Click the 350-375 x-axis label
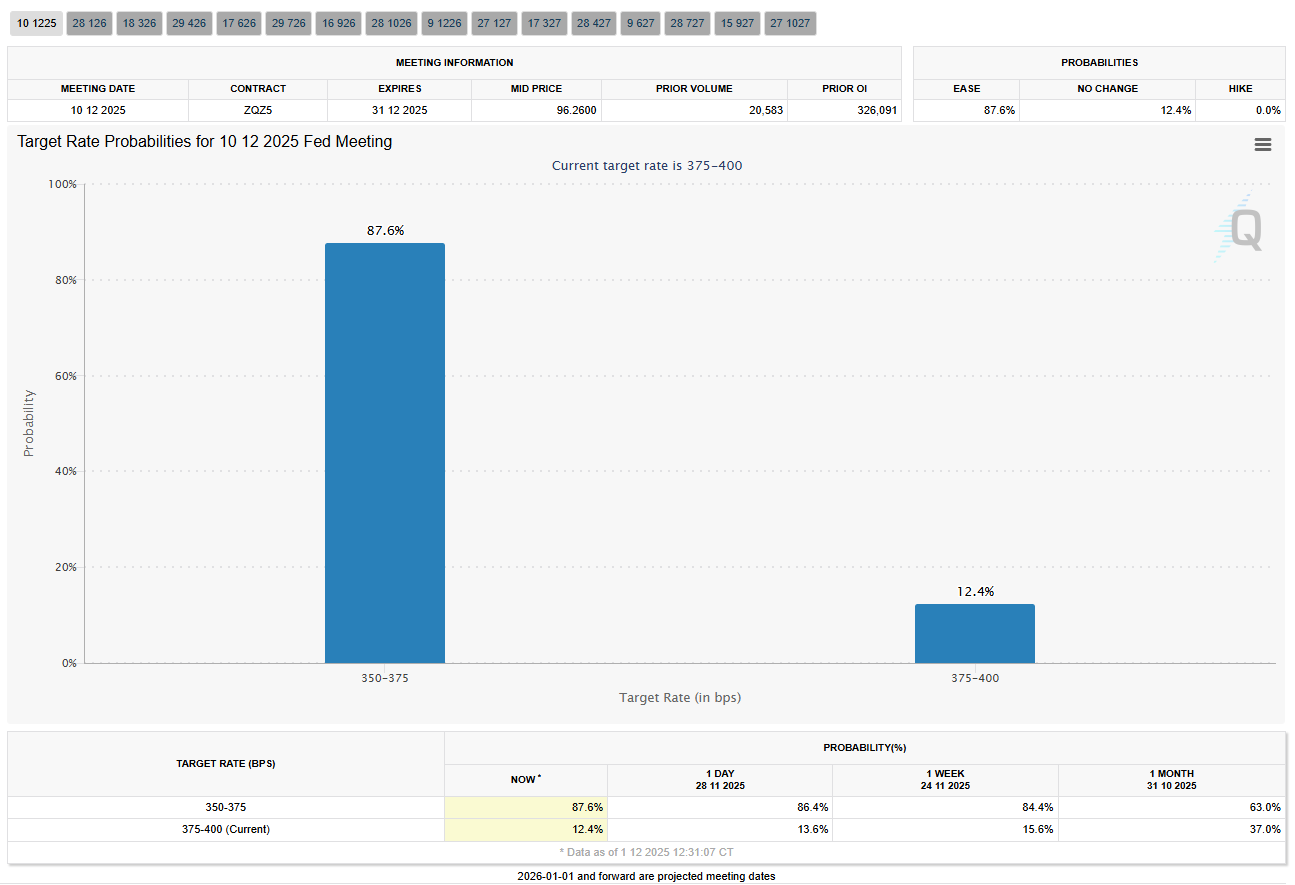The width and height of the screenshot is (1295, 885). (x=385, y=678)
